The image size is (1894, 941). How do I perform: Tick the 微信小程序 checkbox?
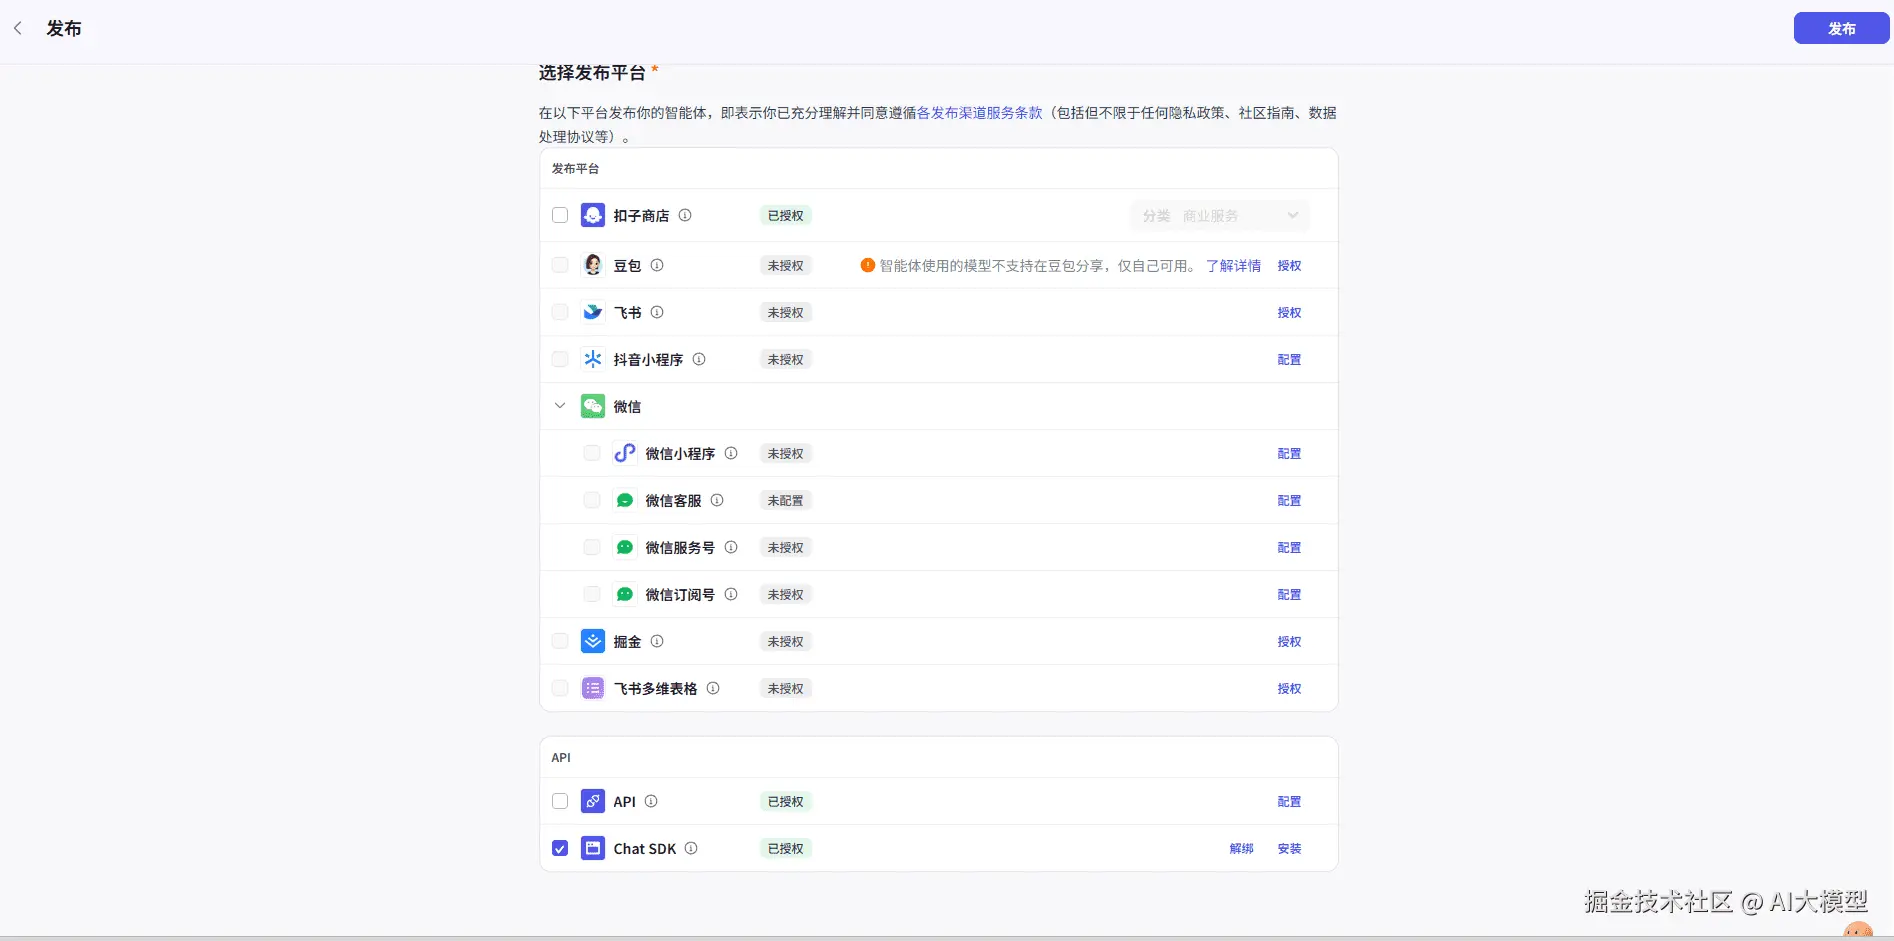coord(592,453)
